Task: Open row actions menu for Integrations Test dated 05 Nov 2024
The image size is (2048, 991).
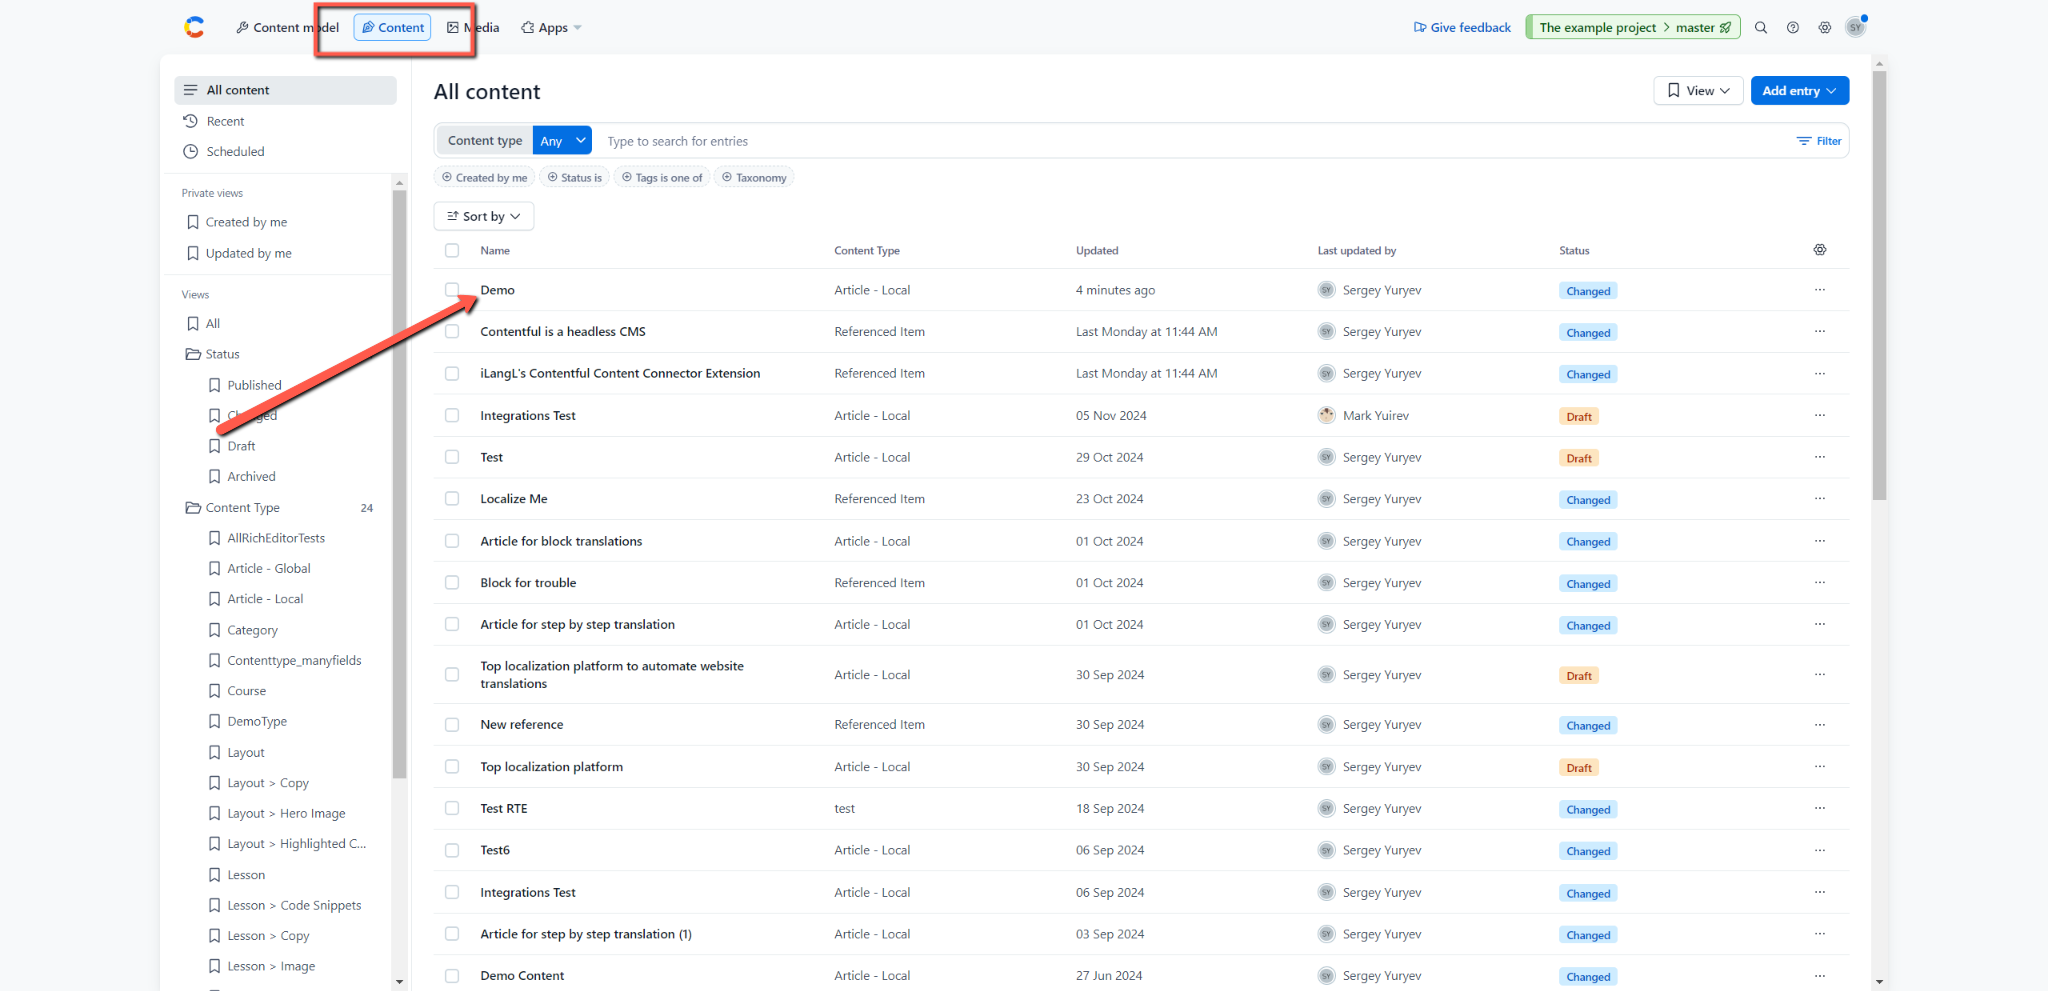Action: [x=1820, y=415]
